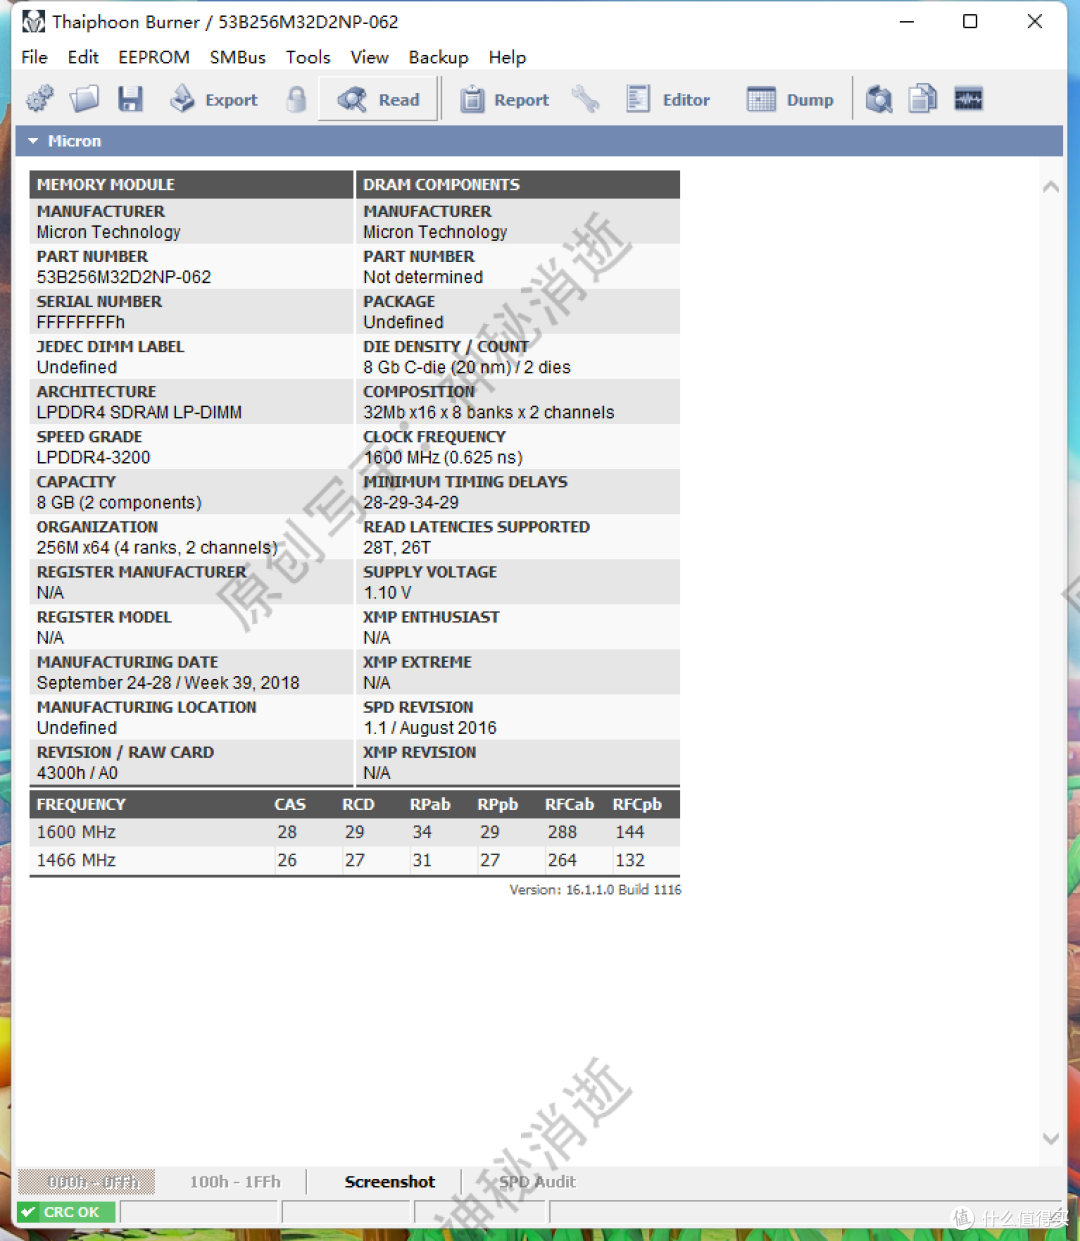
Task: Open the Editor from the toolbar
Action: [668, 99]
